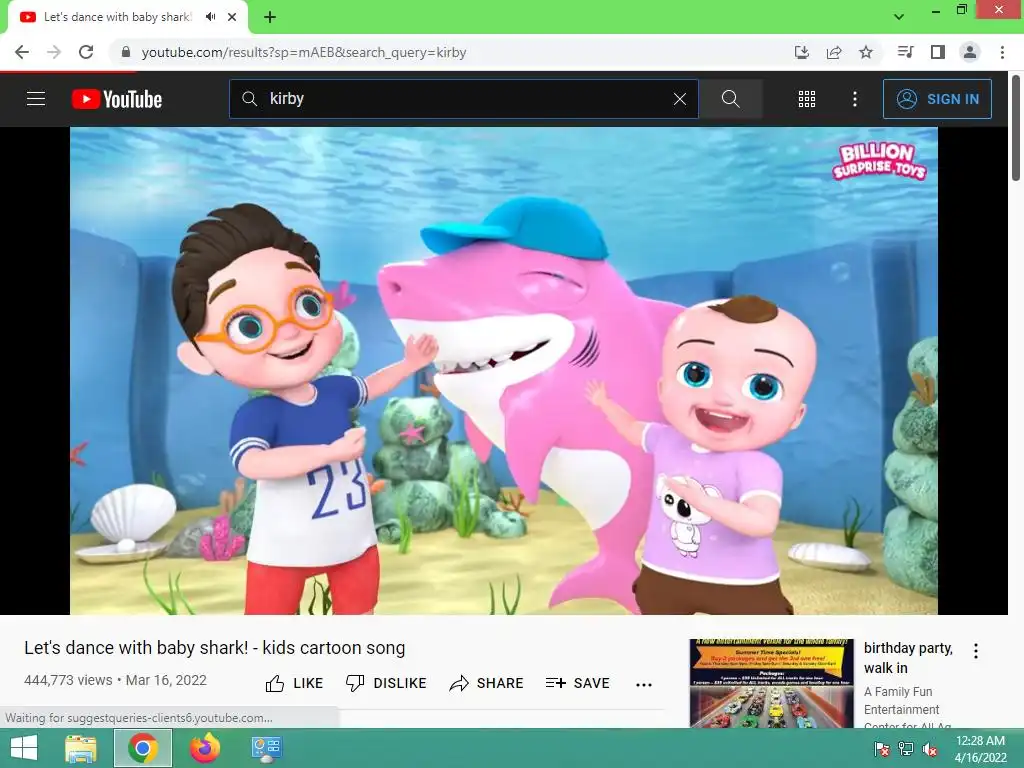Mute the tab via speaker icon
This screenshot has width=1024, height=768.
(x=210, y=17)
